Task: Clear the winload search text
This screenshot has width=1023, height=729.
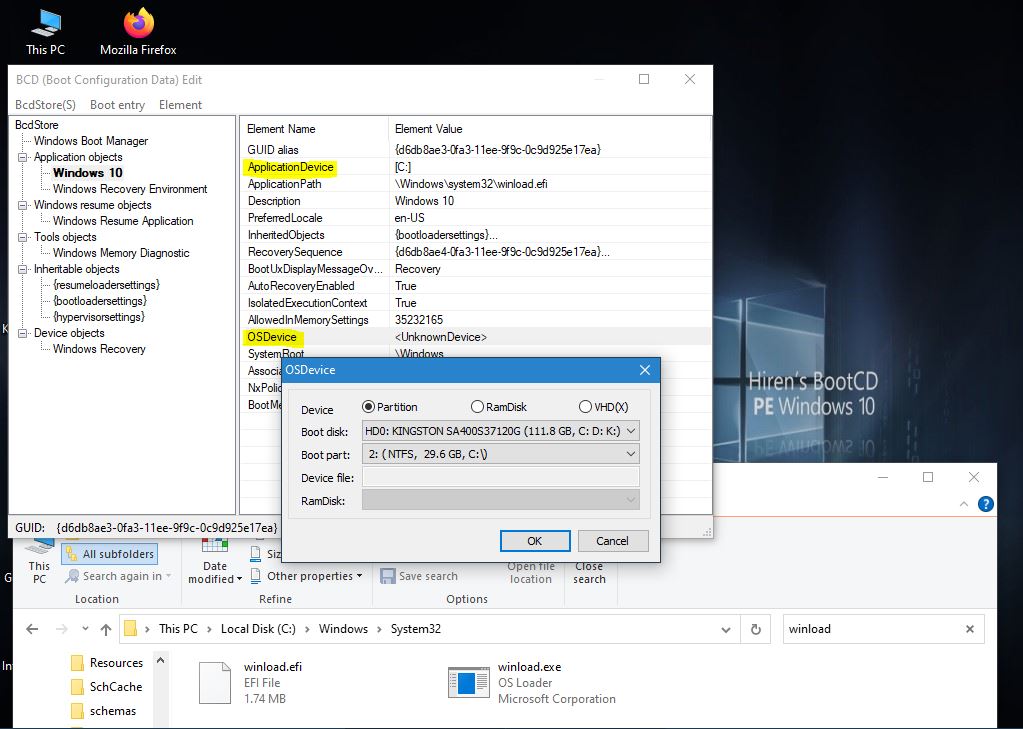Action: [969, 629]
